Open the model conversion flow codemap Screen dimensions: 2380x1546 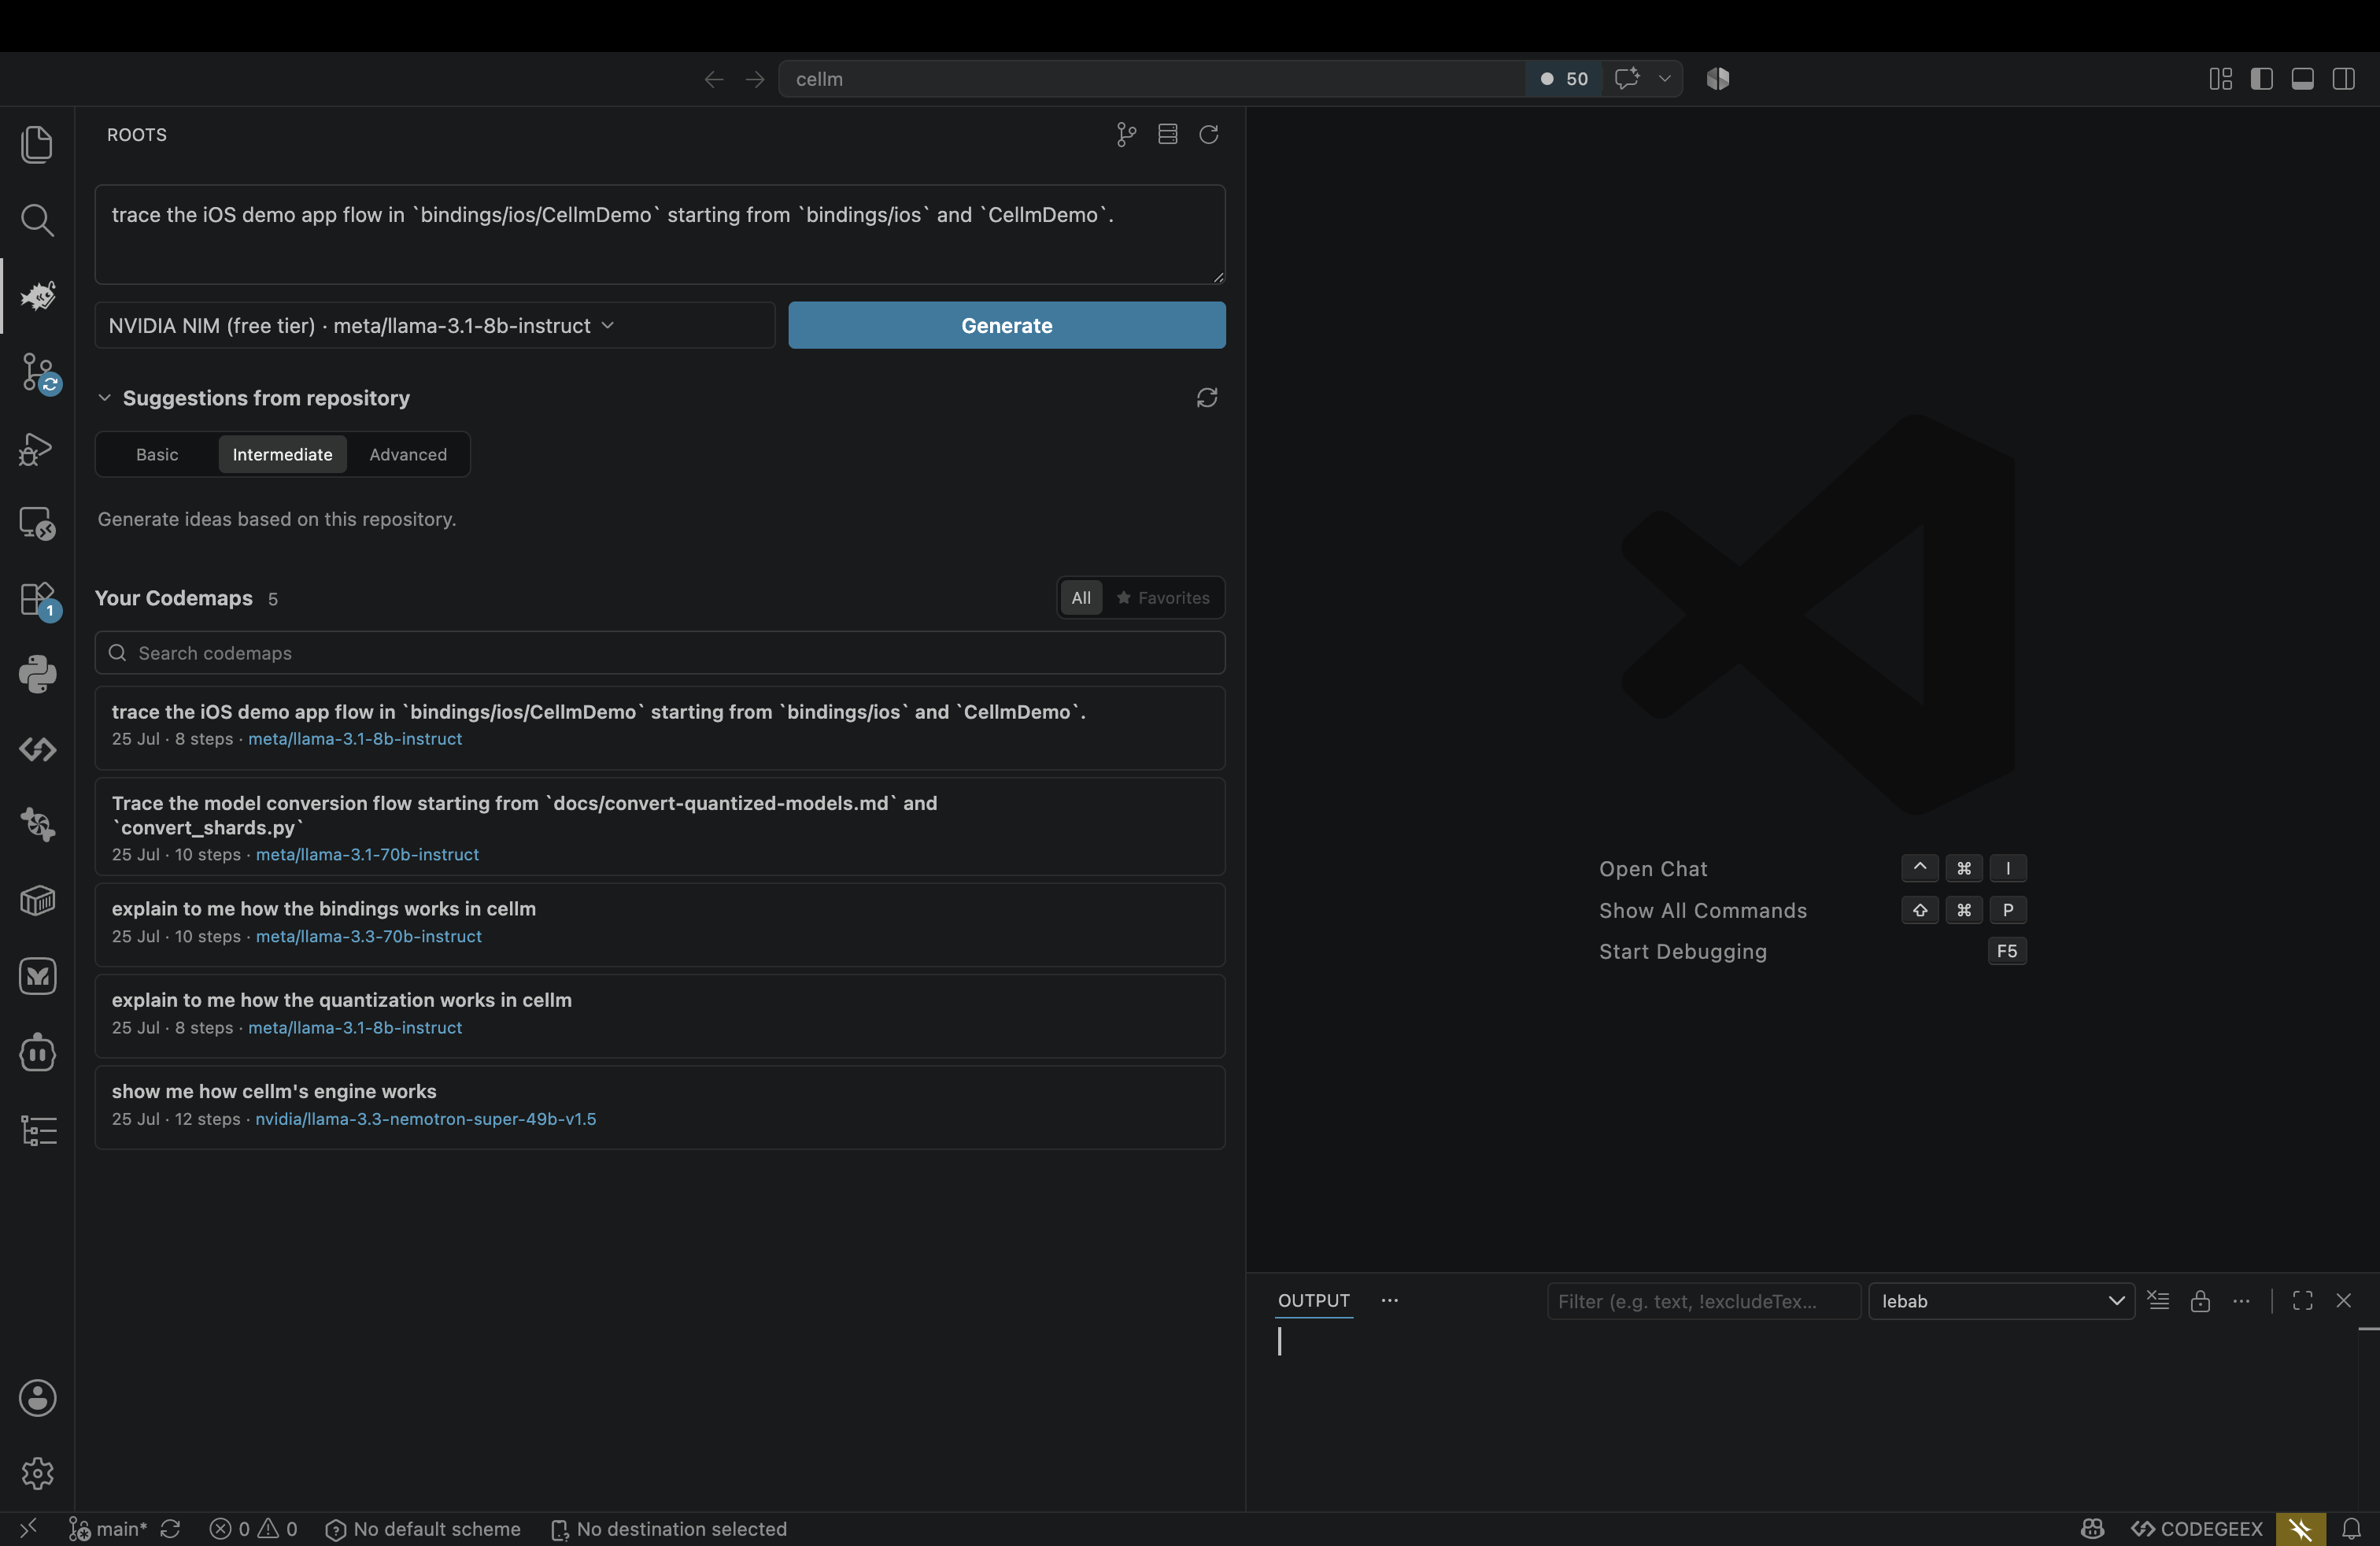point(660,827)
